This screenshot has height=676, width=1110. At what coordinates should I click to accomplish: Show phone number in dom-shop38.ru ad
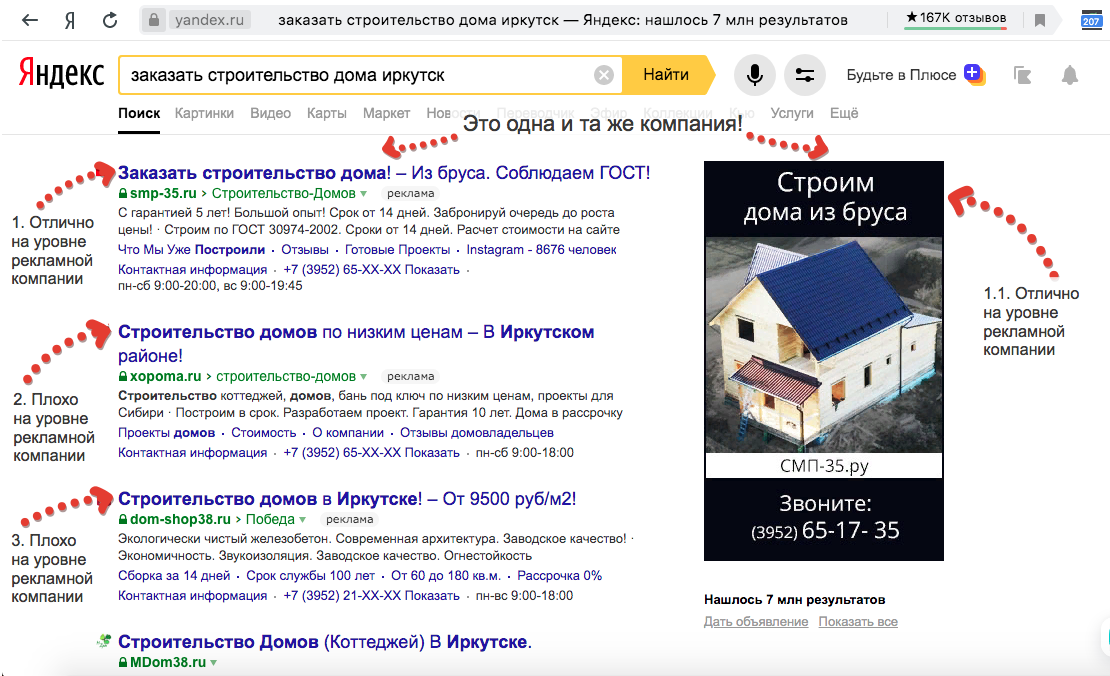point(371,595)
